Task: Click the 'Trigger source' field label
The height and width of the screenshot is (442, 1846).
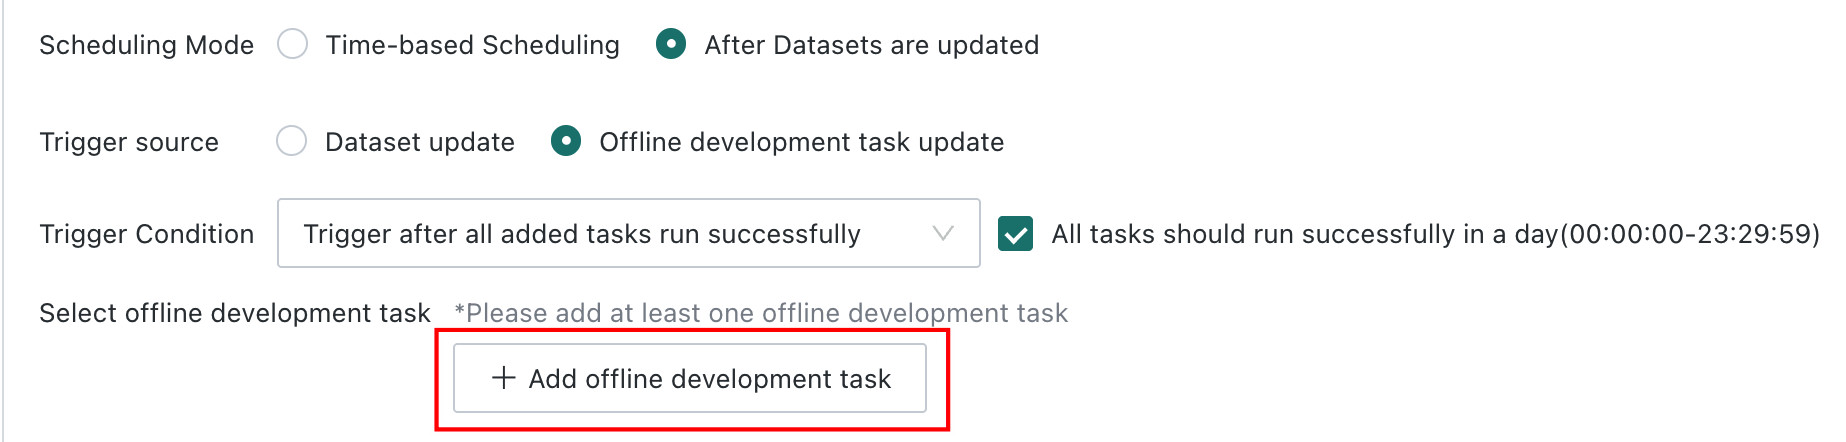Action: 129,142
